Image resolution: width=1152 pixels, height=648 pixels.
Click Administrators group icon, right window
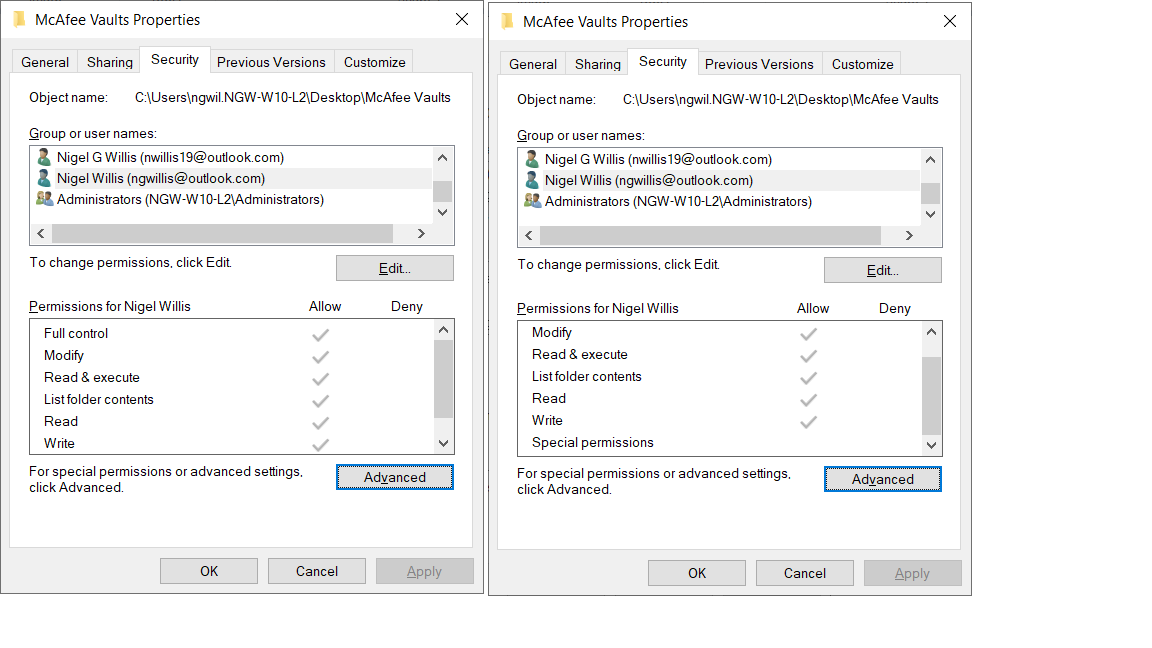click(532, 201)
